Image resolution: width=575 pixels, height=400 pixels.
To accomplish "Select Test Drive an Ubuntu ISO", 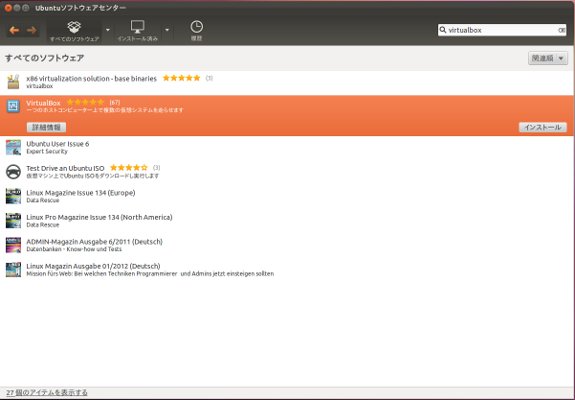I will tap(287, 172).
